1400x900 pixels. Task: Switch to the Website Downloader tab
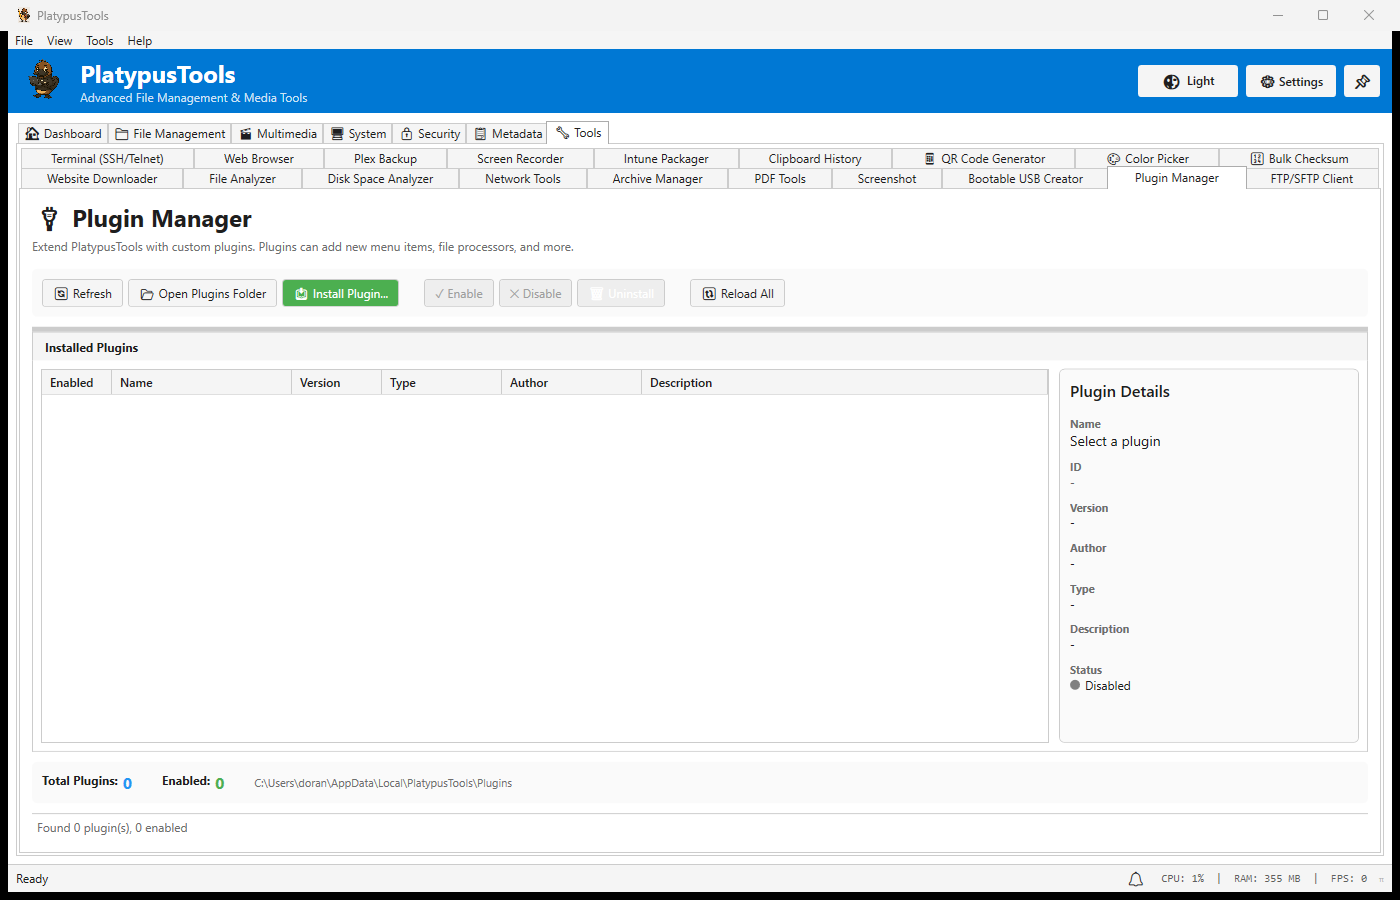[x=101, y=178]
